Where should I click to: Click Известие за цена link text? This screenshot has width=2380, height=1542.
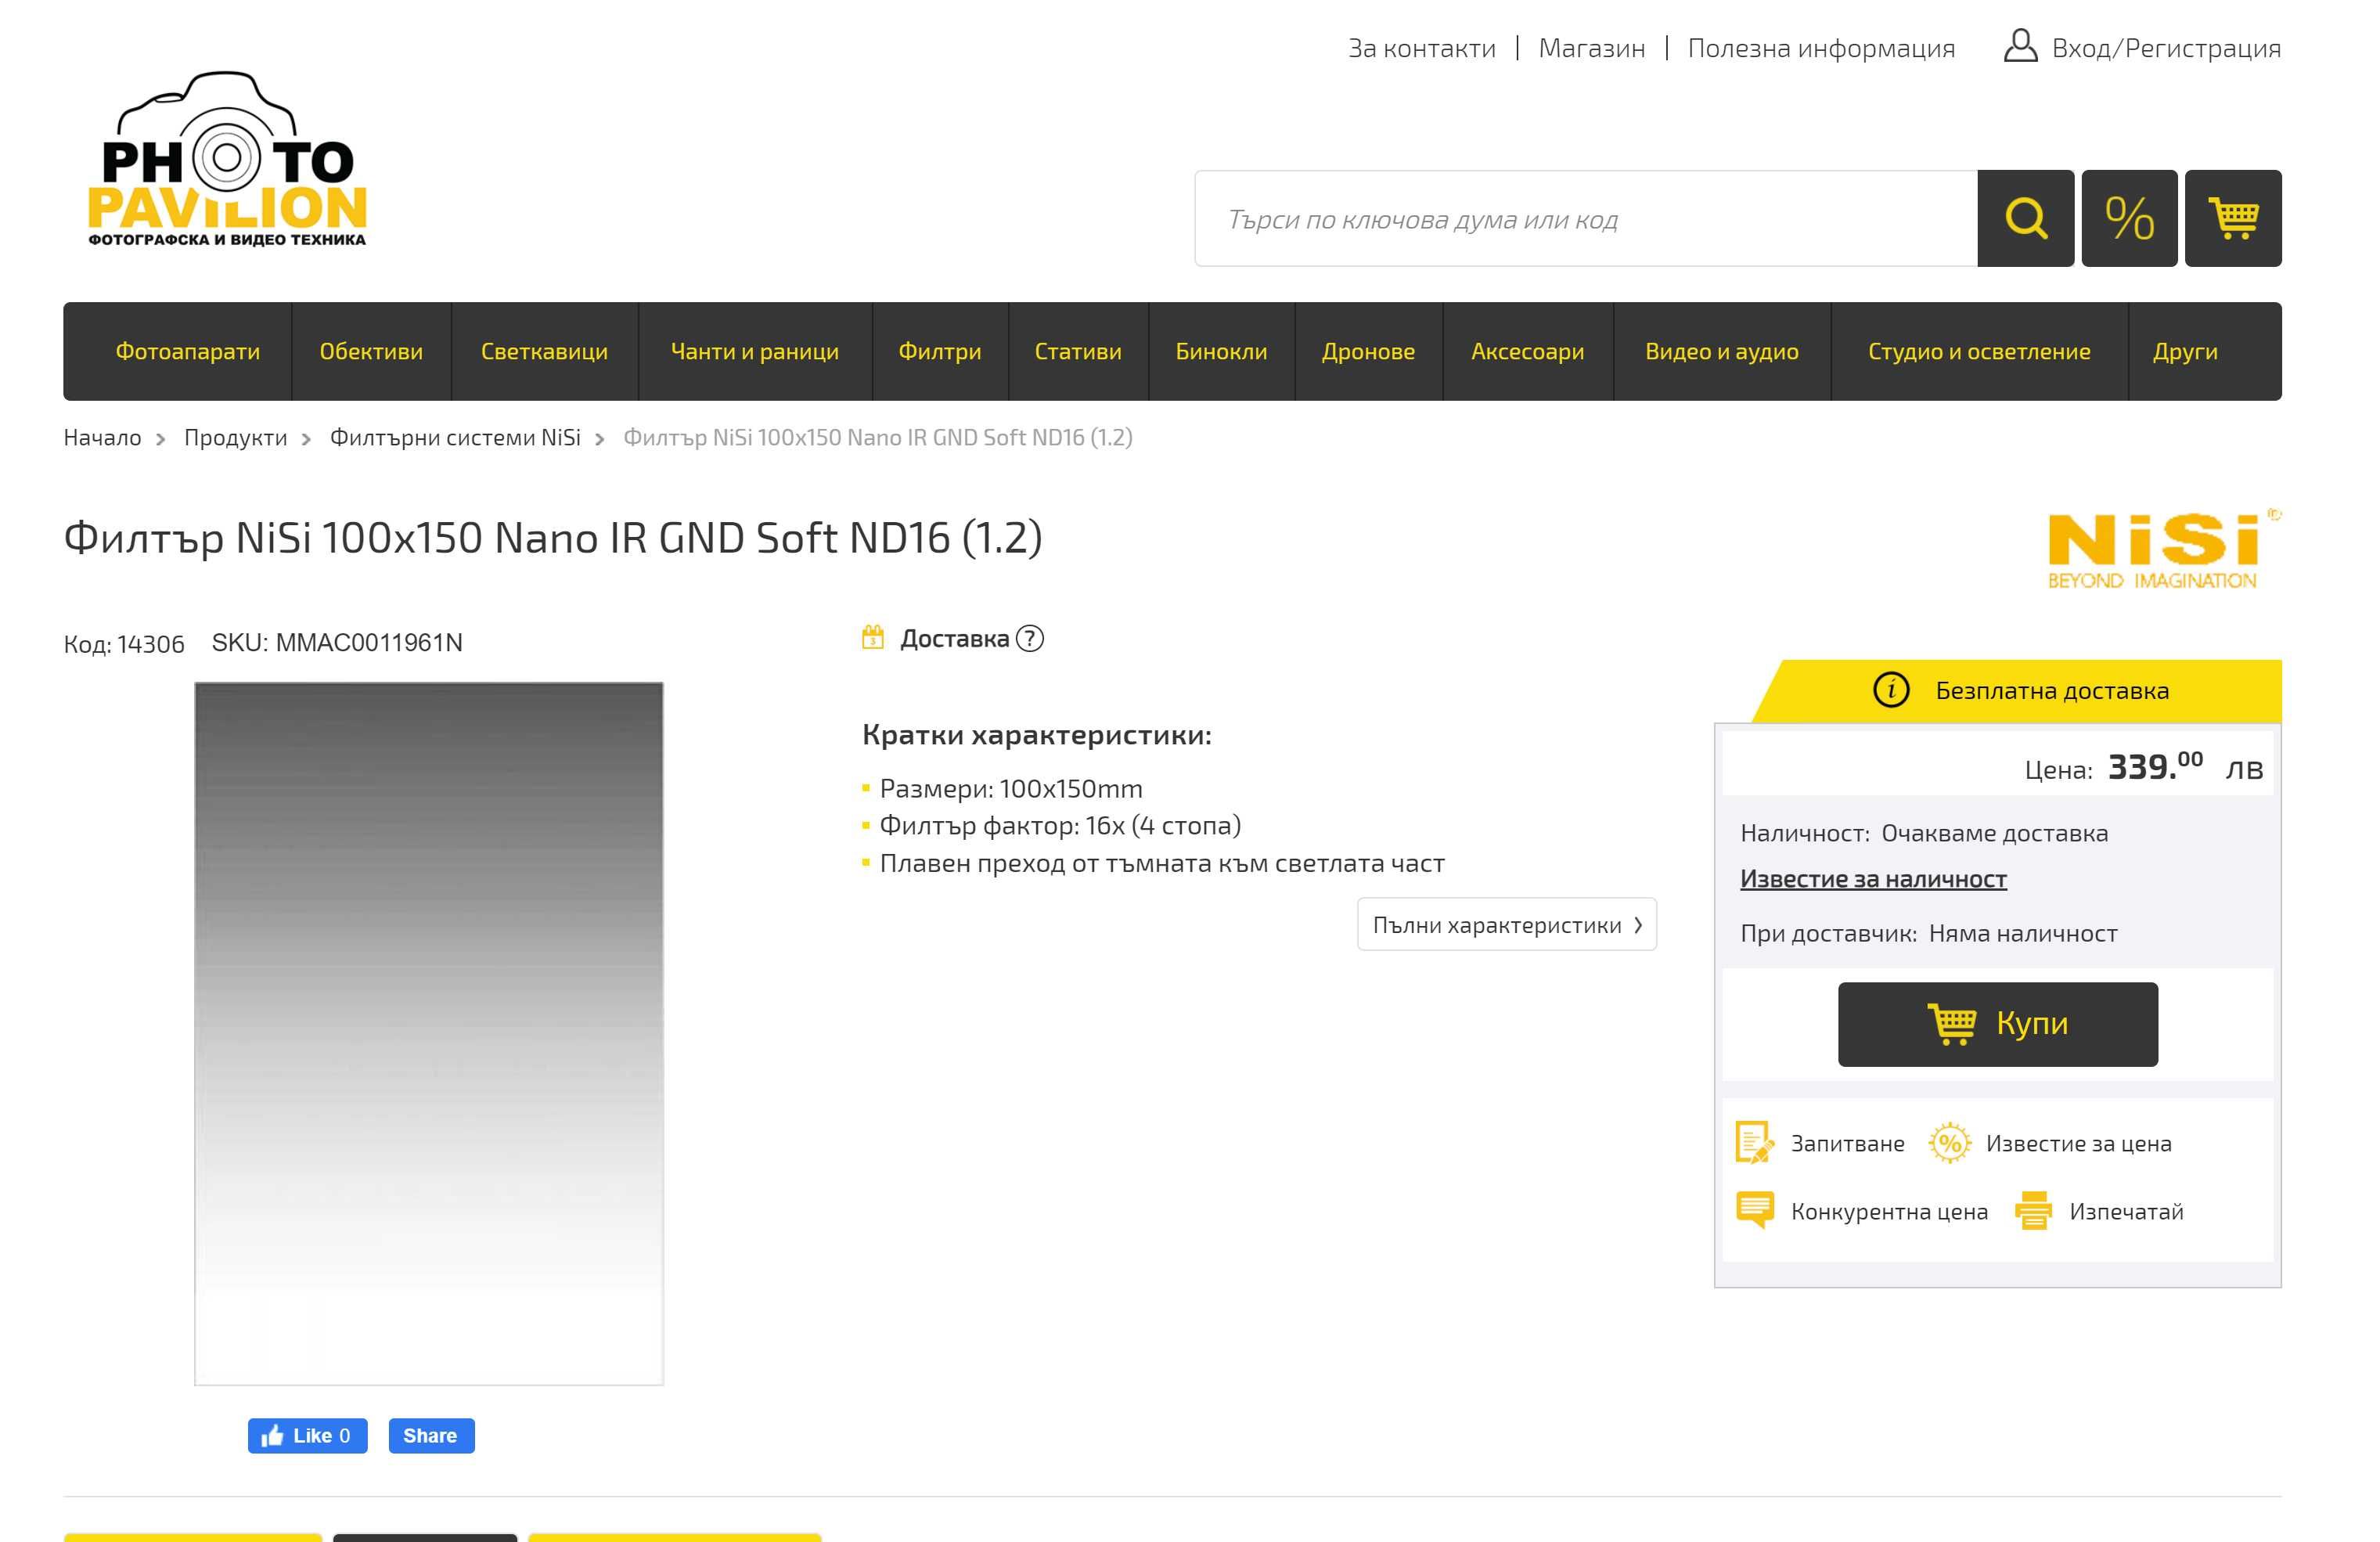coord(2078,1143)
